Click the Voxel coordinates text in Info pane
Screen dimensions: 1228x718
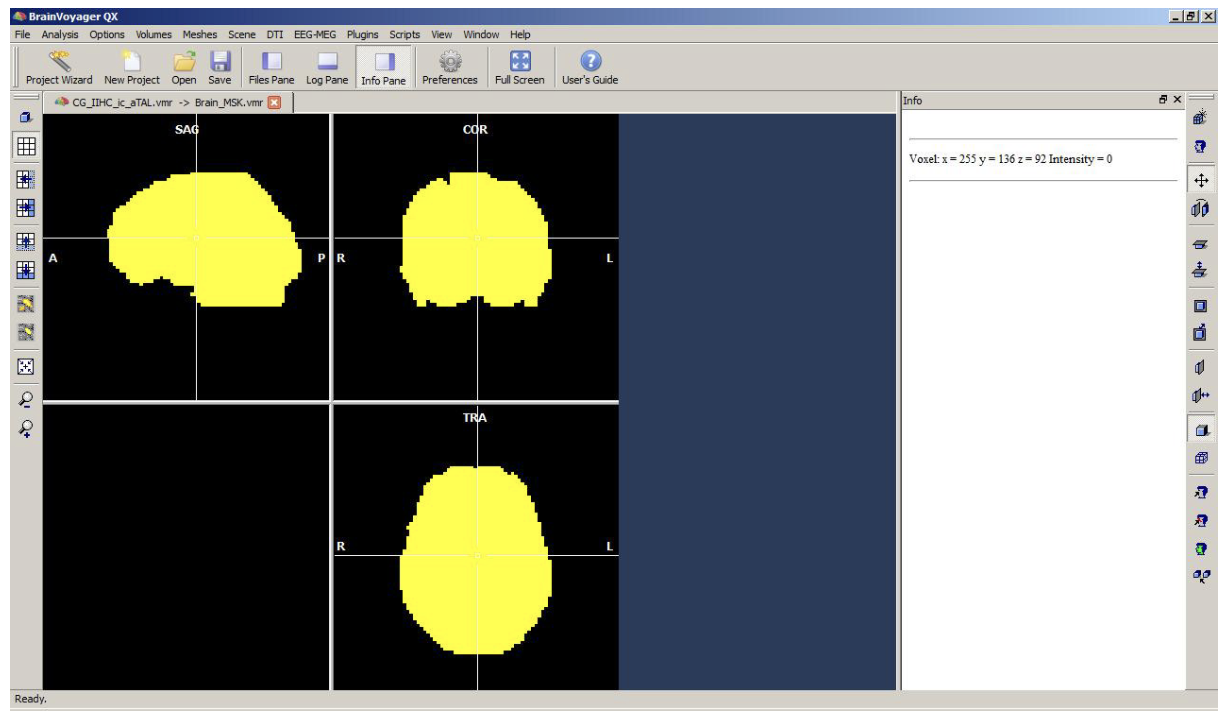point(1010,159)
